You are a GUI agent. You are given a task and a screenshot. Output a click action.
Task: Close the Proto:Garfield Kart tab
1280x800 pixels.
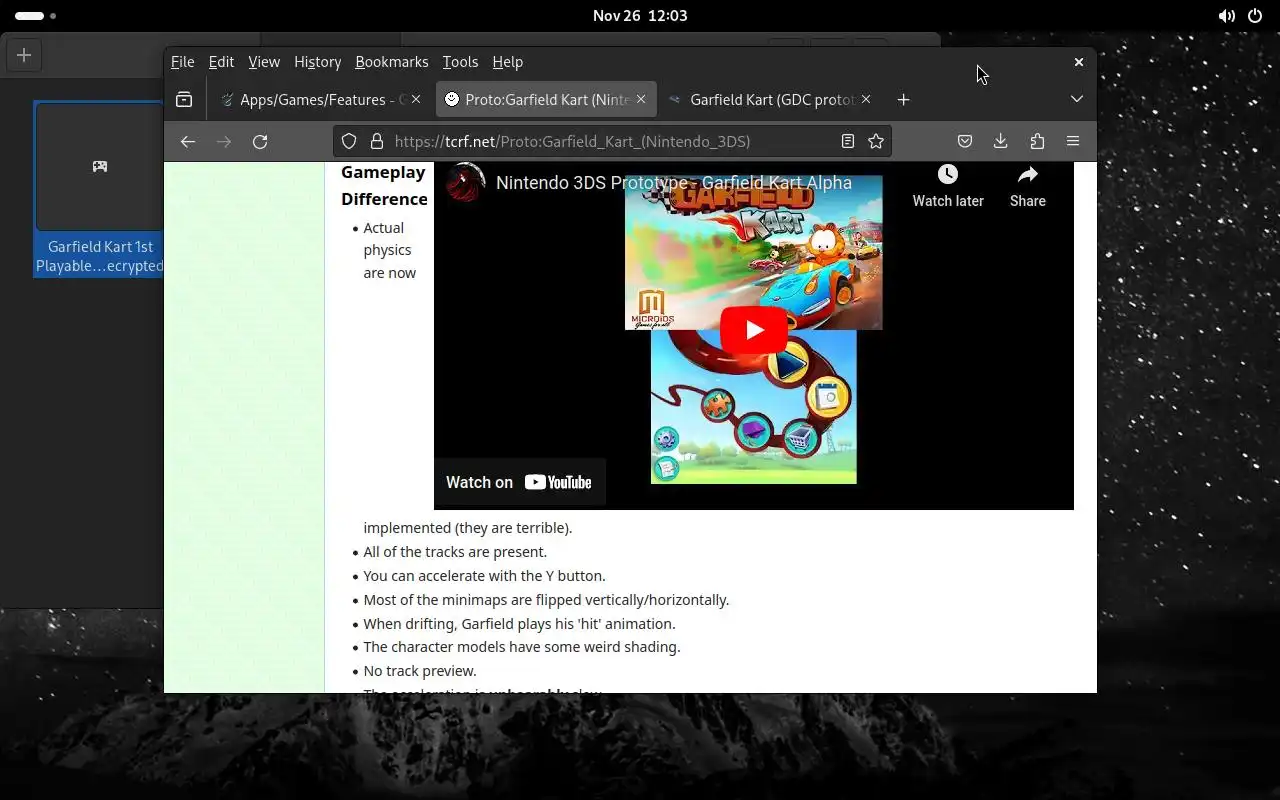[641, 100]
